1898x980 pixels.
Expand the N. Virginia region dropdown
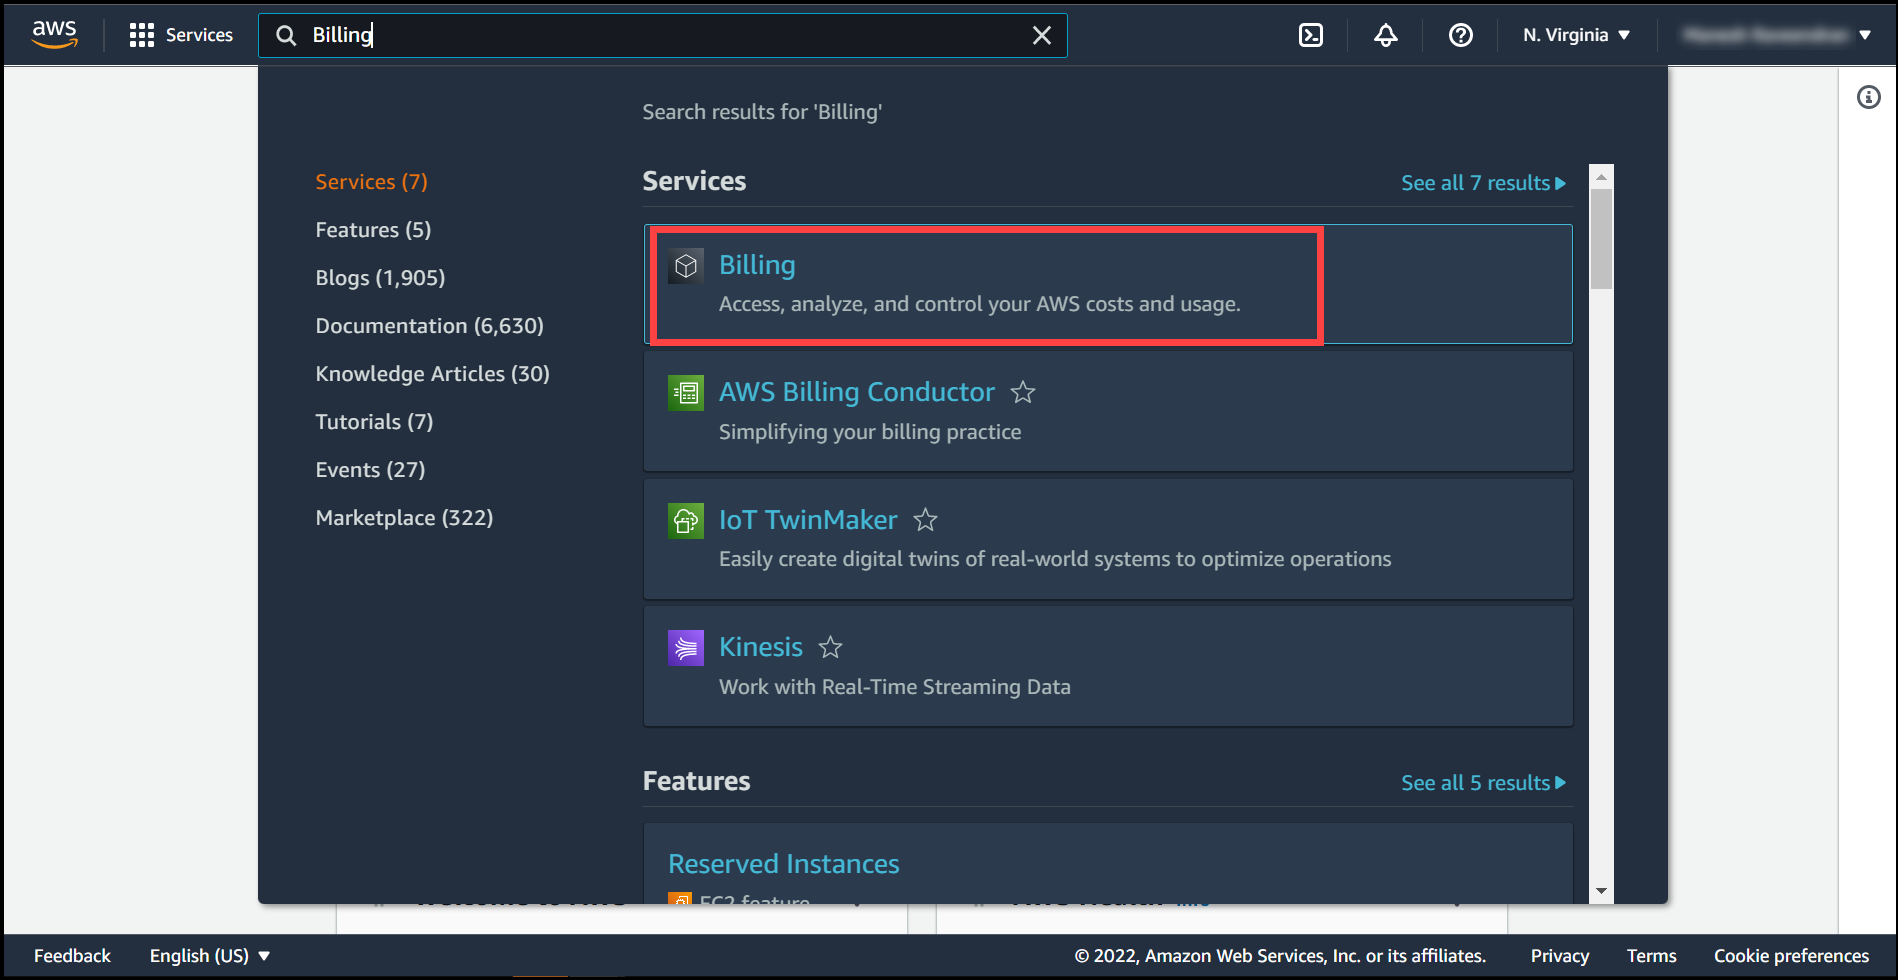tap(1577, 35)
